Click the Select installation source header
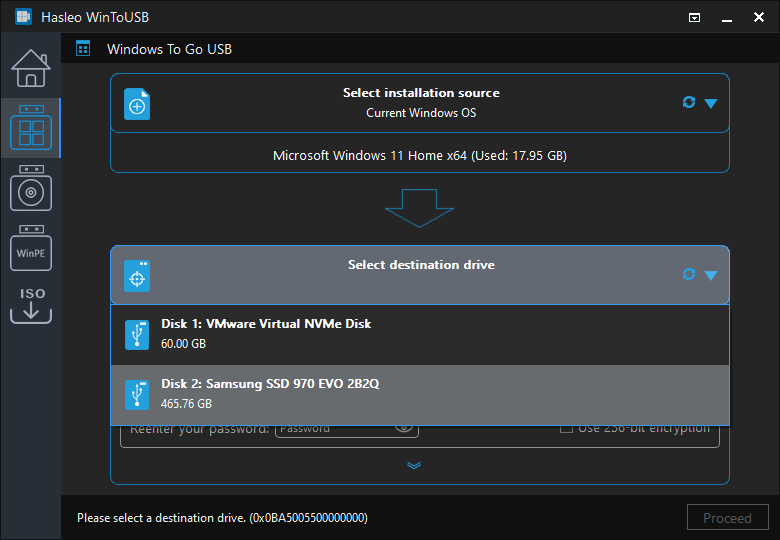 tap(421, 93)
